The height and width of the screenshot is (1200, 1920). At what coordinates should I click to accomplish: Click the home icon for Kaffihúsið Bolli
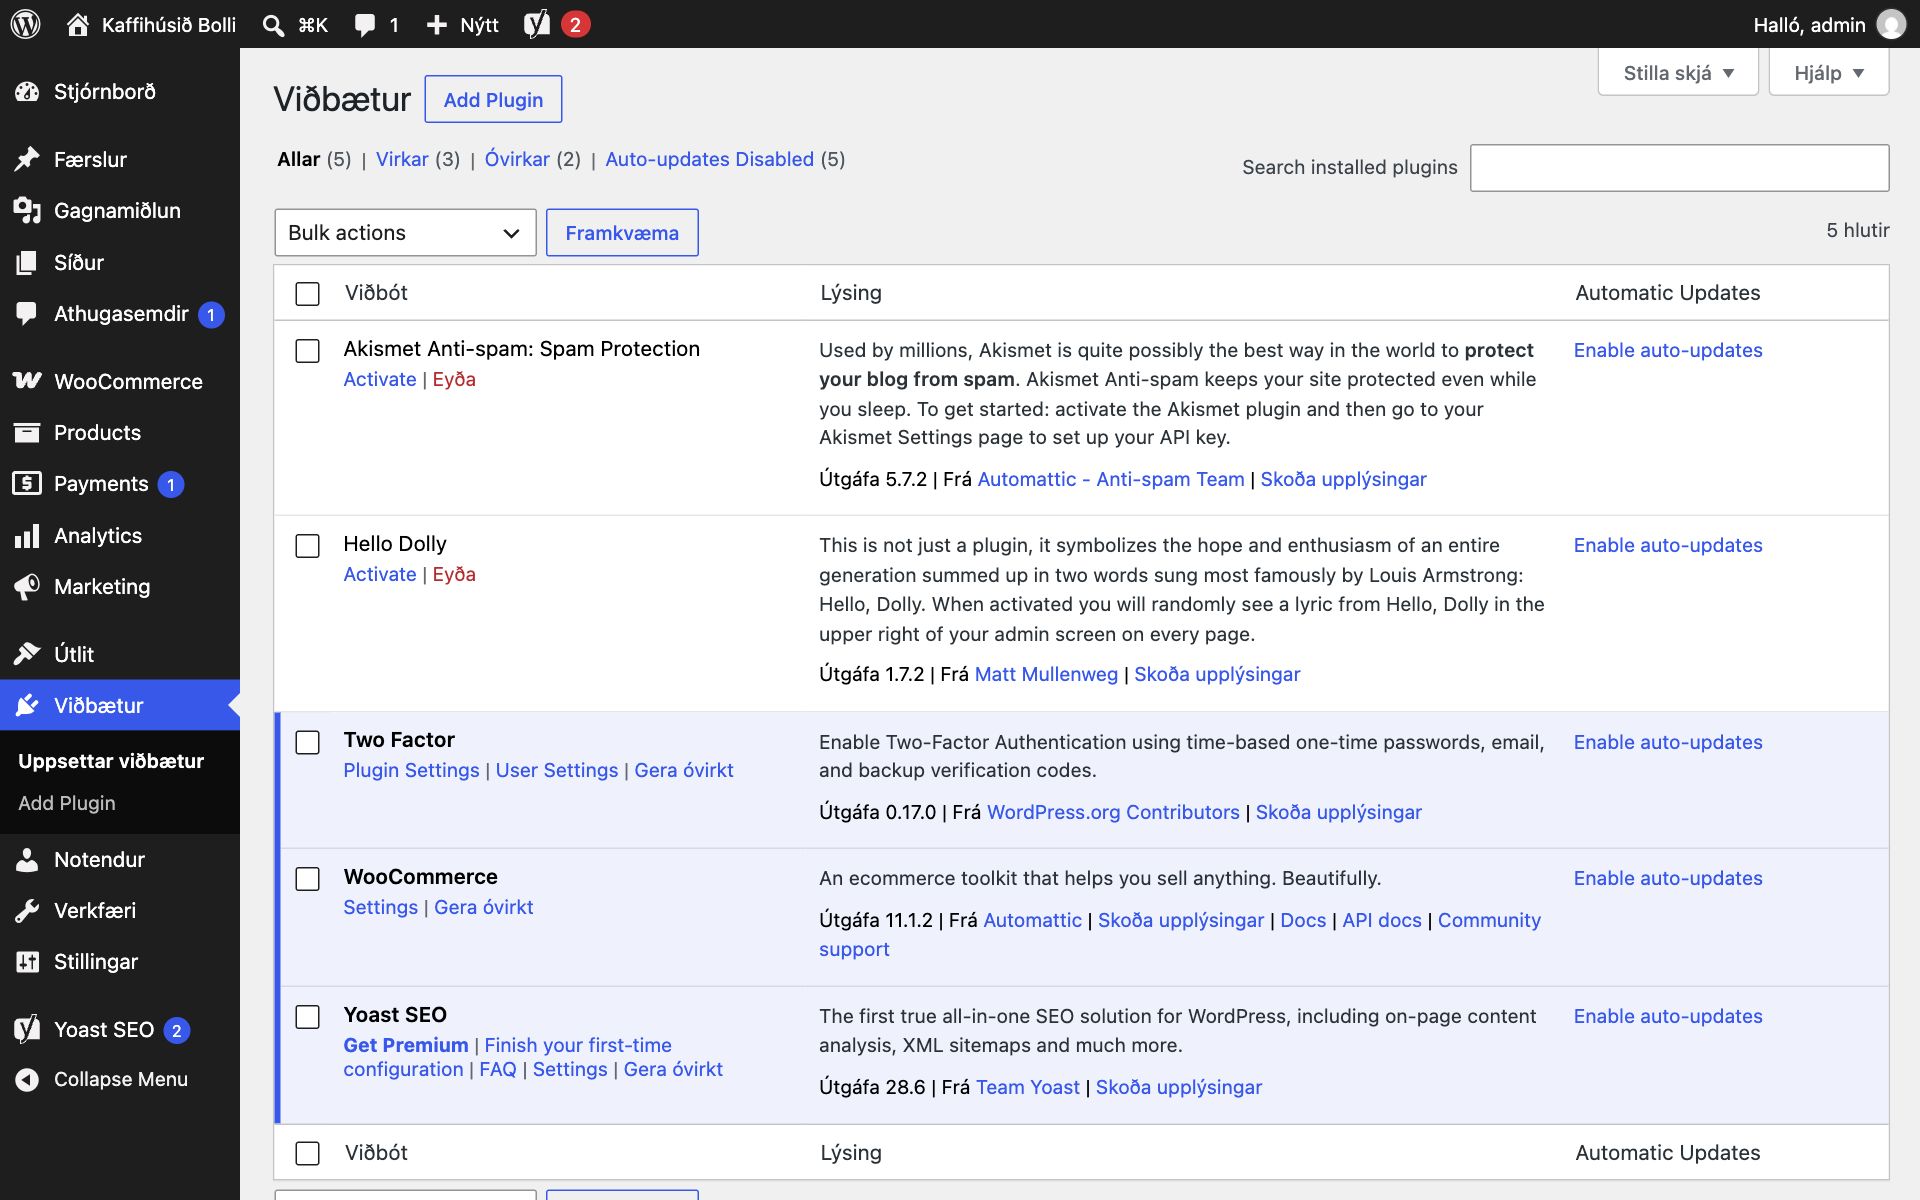tap(77, 24)
